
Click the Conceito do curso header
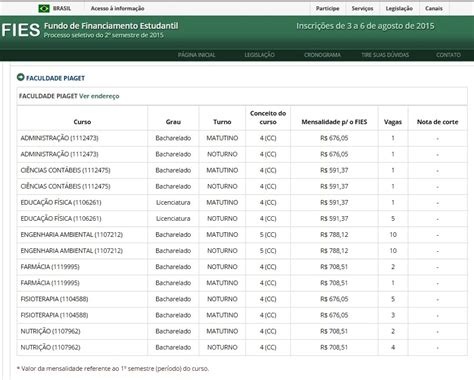(268, 118)
